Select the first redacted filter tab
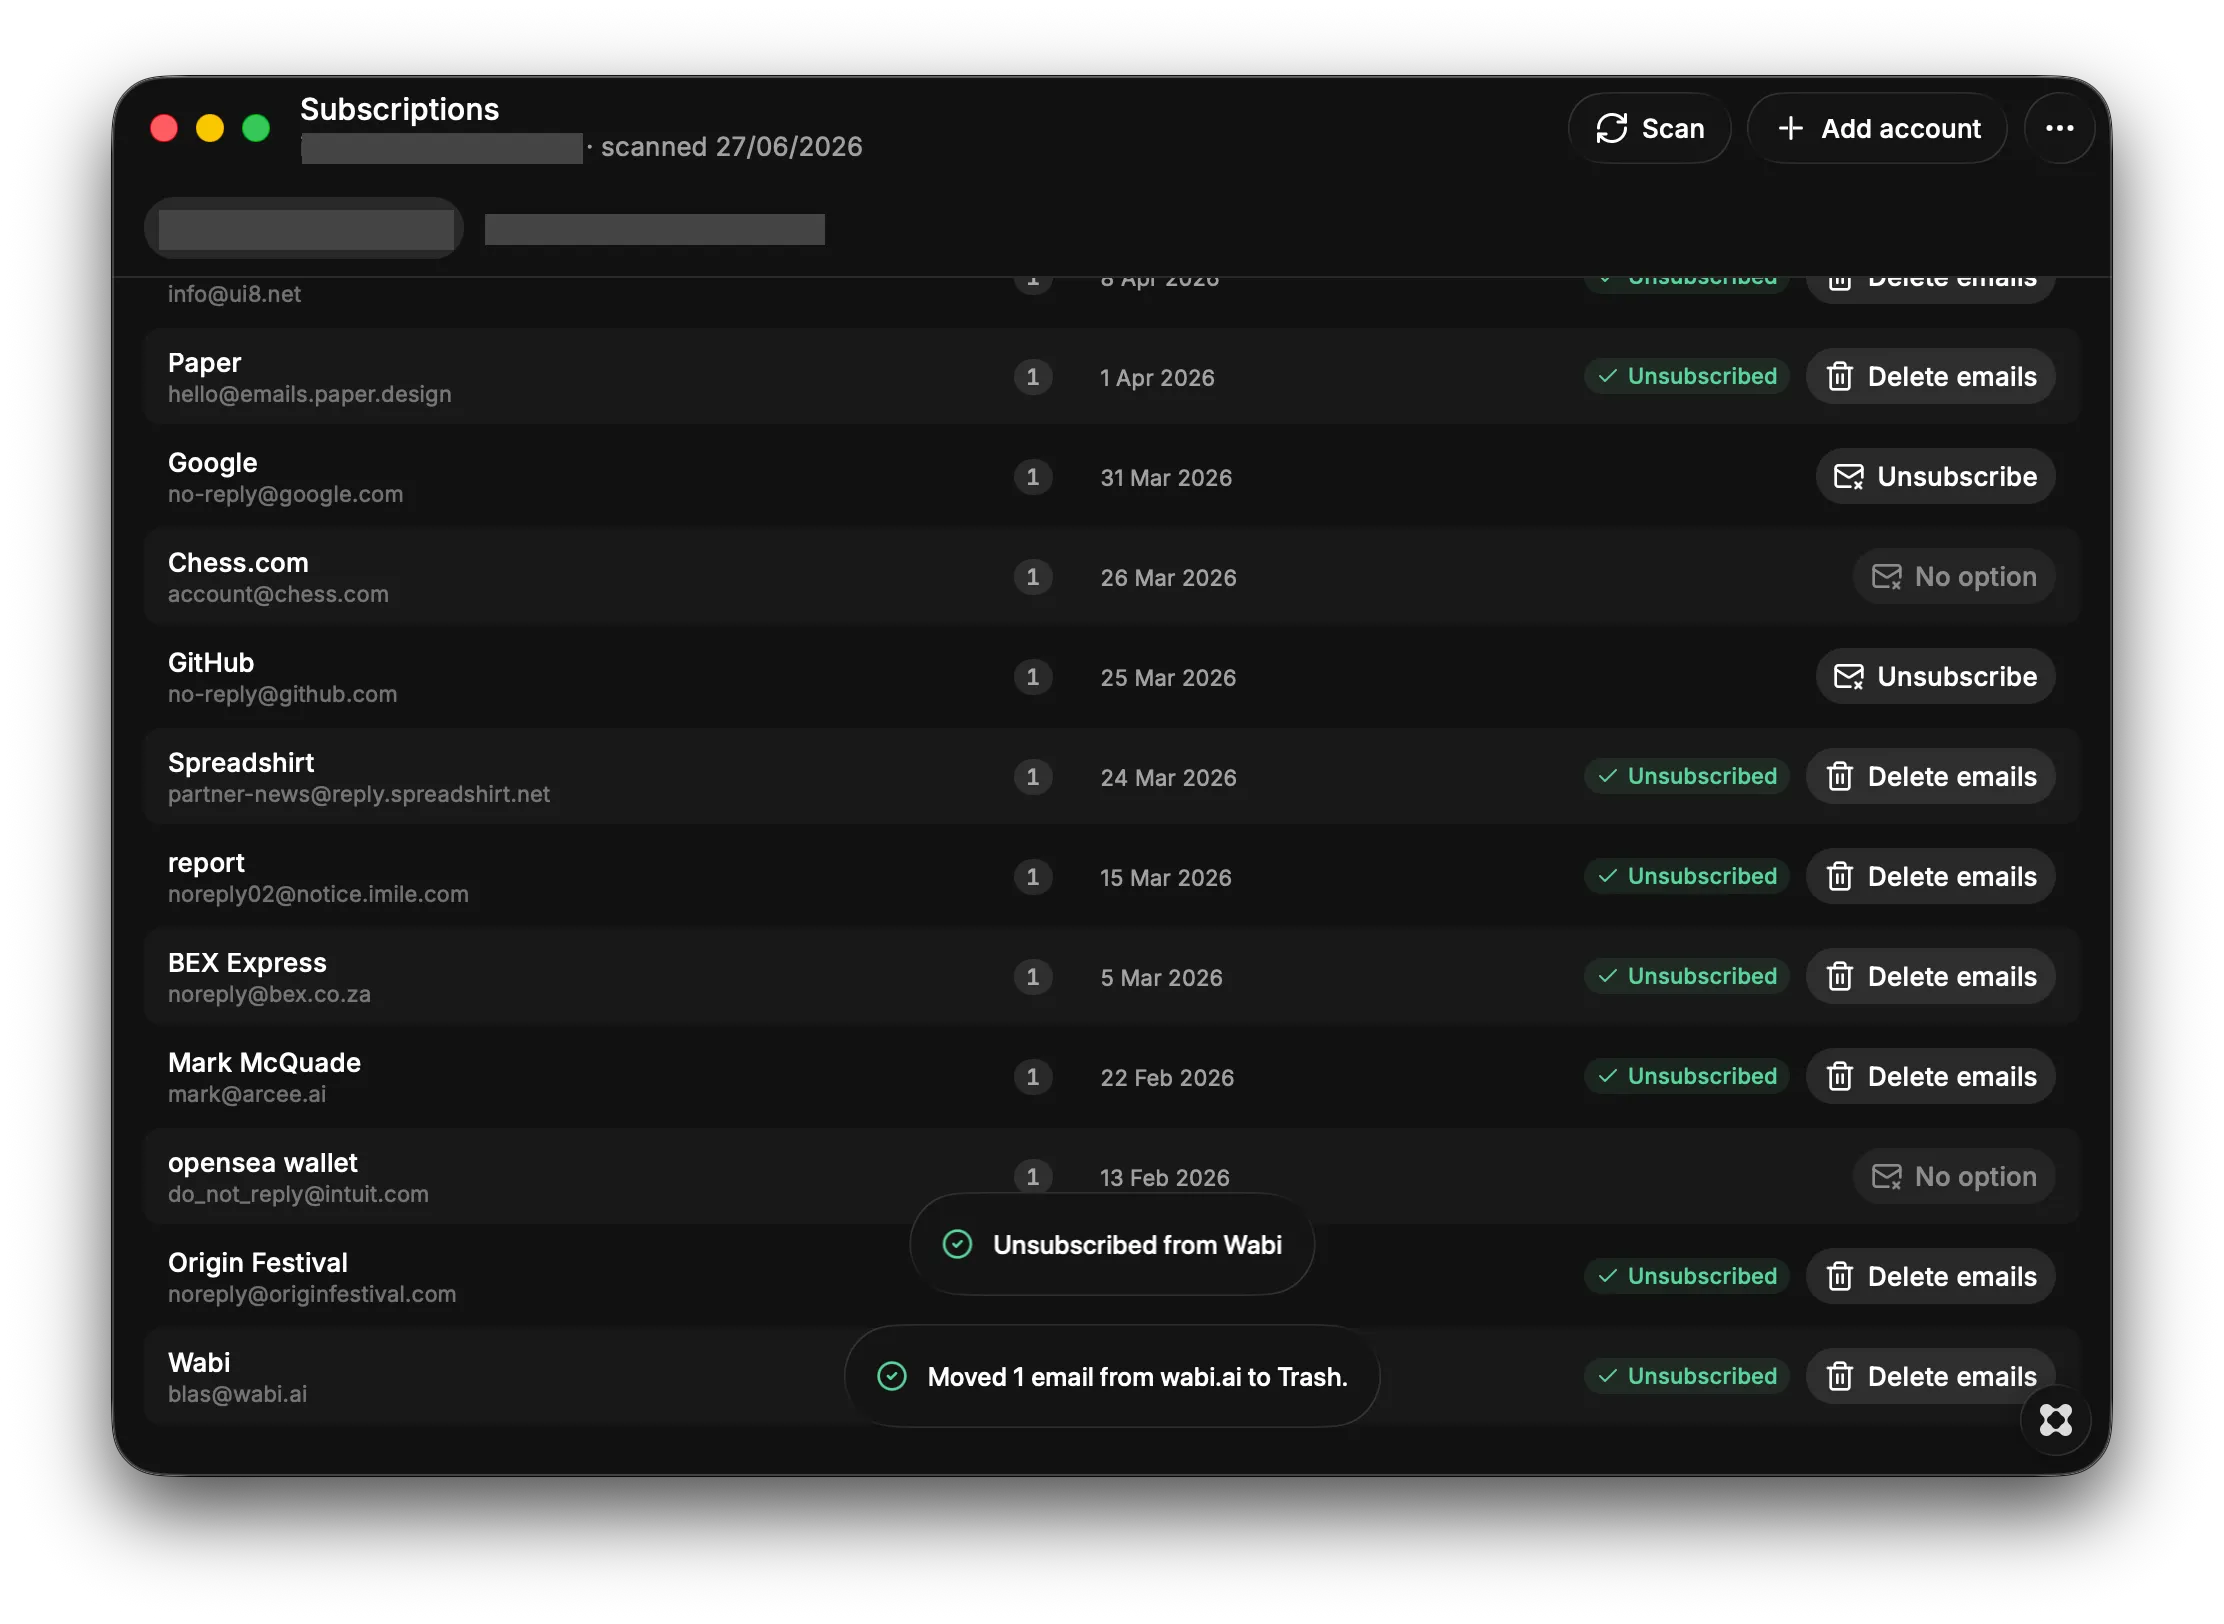The image size is (2224, 1624). point(304,228)
